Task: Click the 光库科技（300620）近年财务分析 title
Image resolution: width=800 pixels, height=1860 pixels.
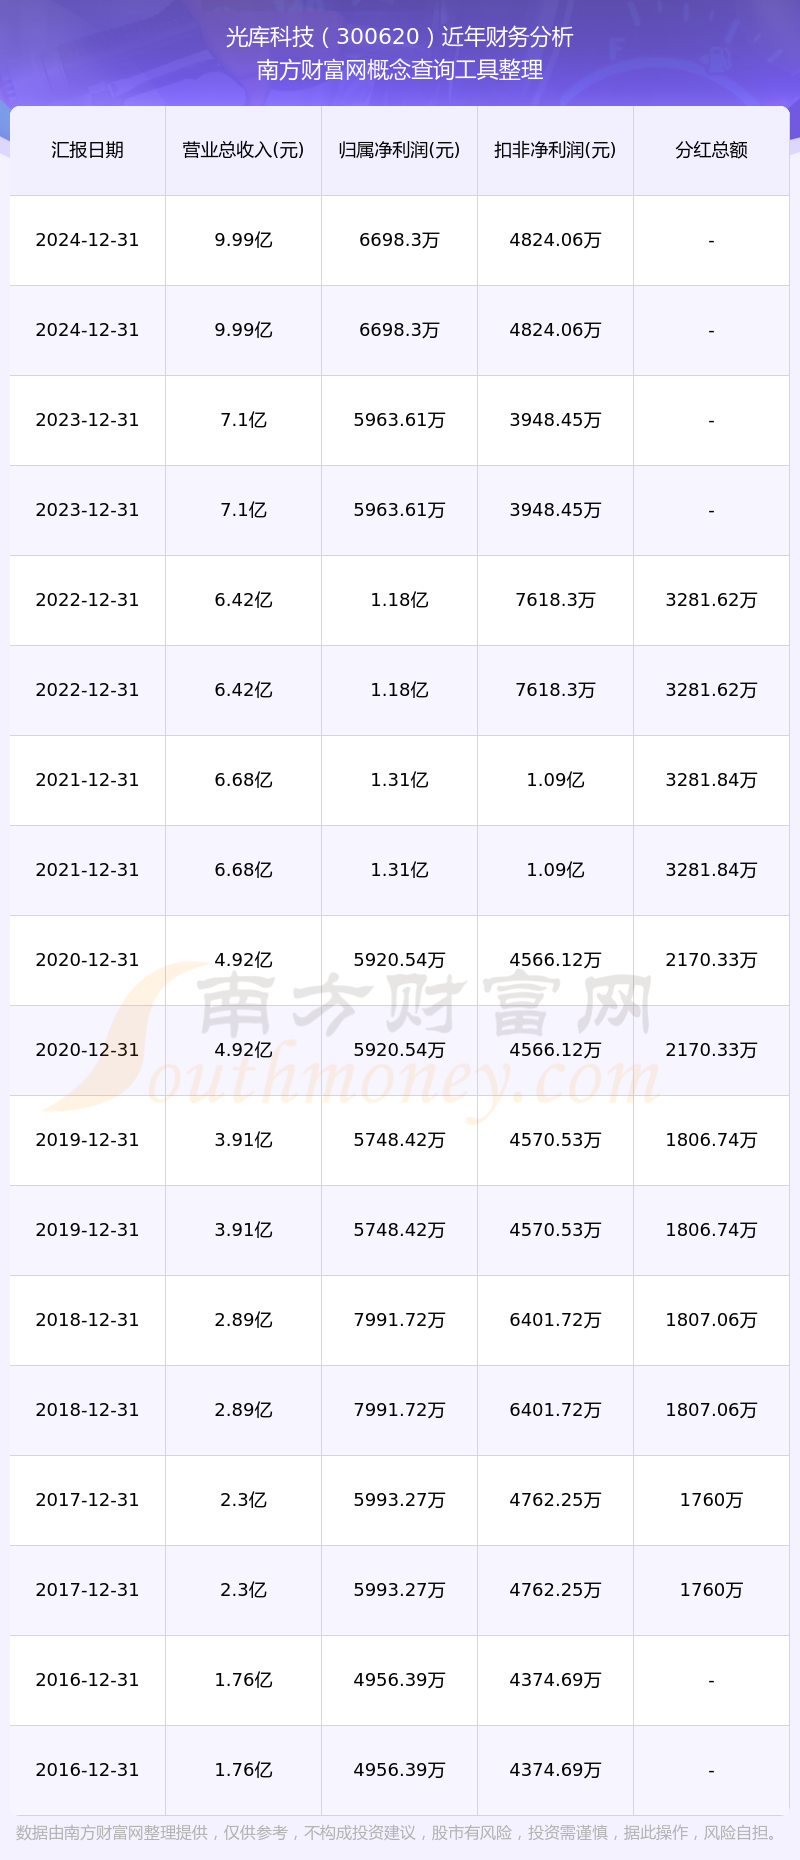Action: click(400, 37)
